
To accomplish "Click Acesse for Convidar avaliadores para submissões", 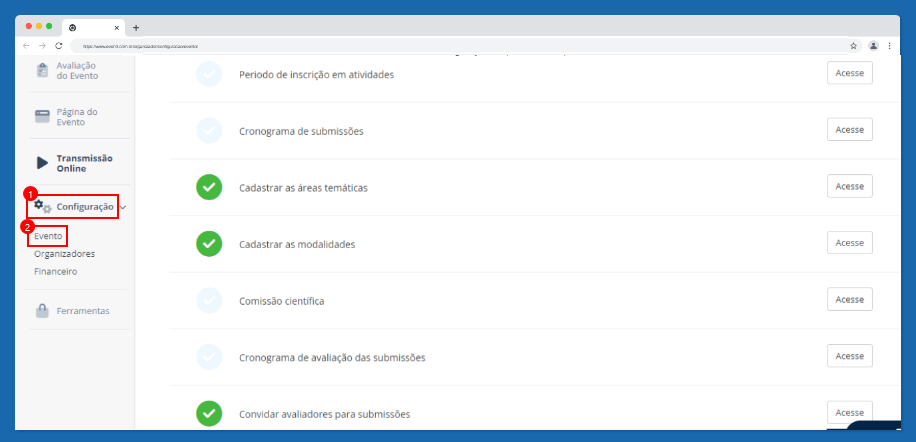I will pos(849,413).
